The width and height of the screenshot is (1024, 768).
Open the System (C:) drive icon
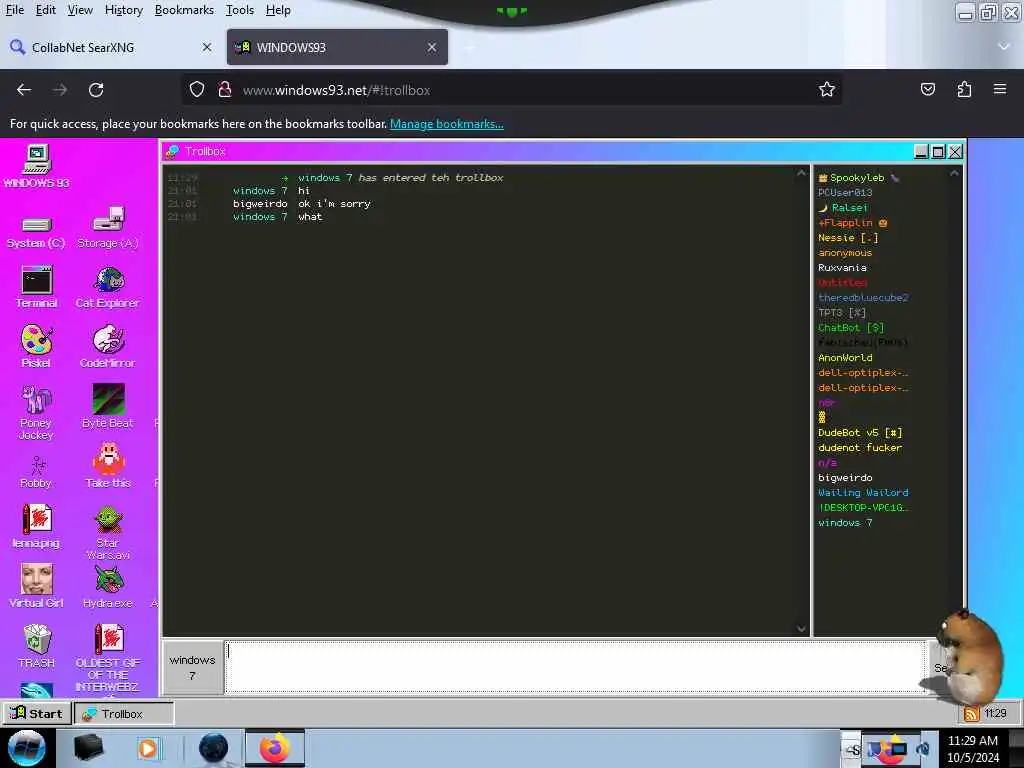coord(36,232)
